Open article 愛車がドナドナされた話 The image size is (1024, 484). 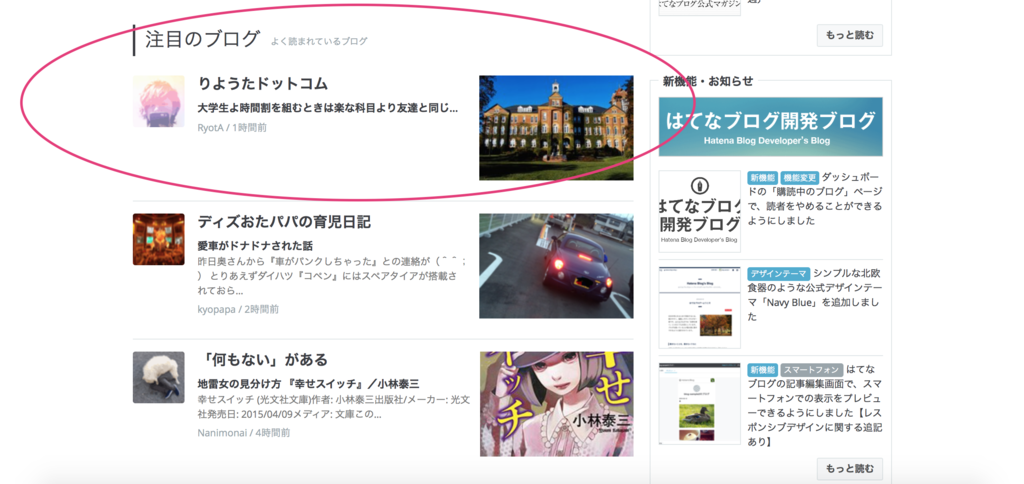point(255,246)
